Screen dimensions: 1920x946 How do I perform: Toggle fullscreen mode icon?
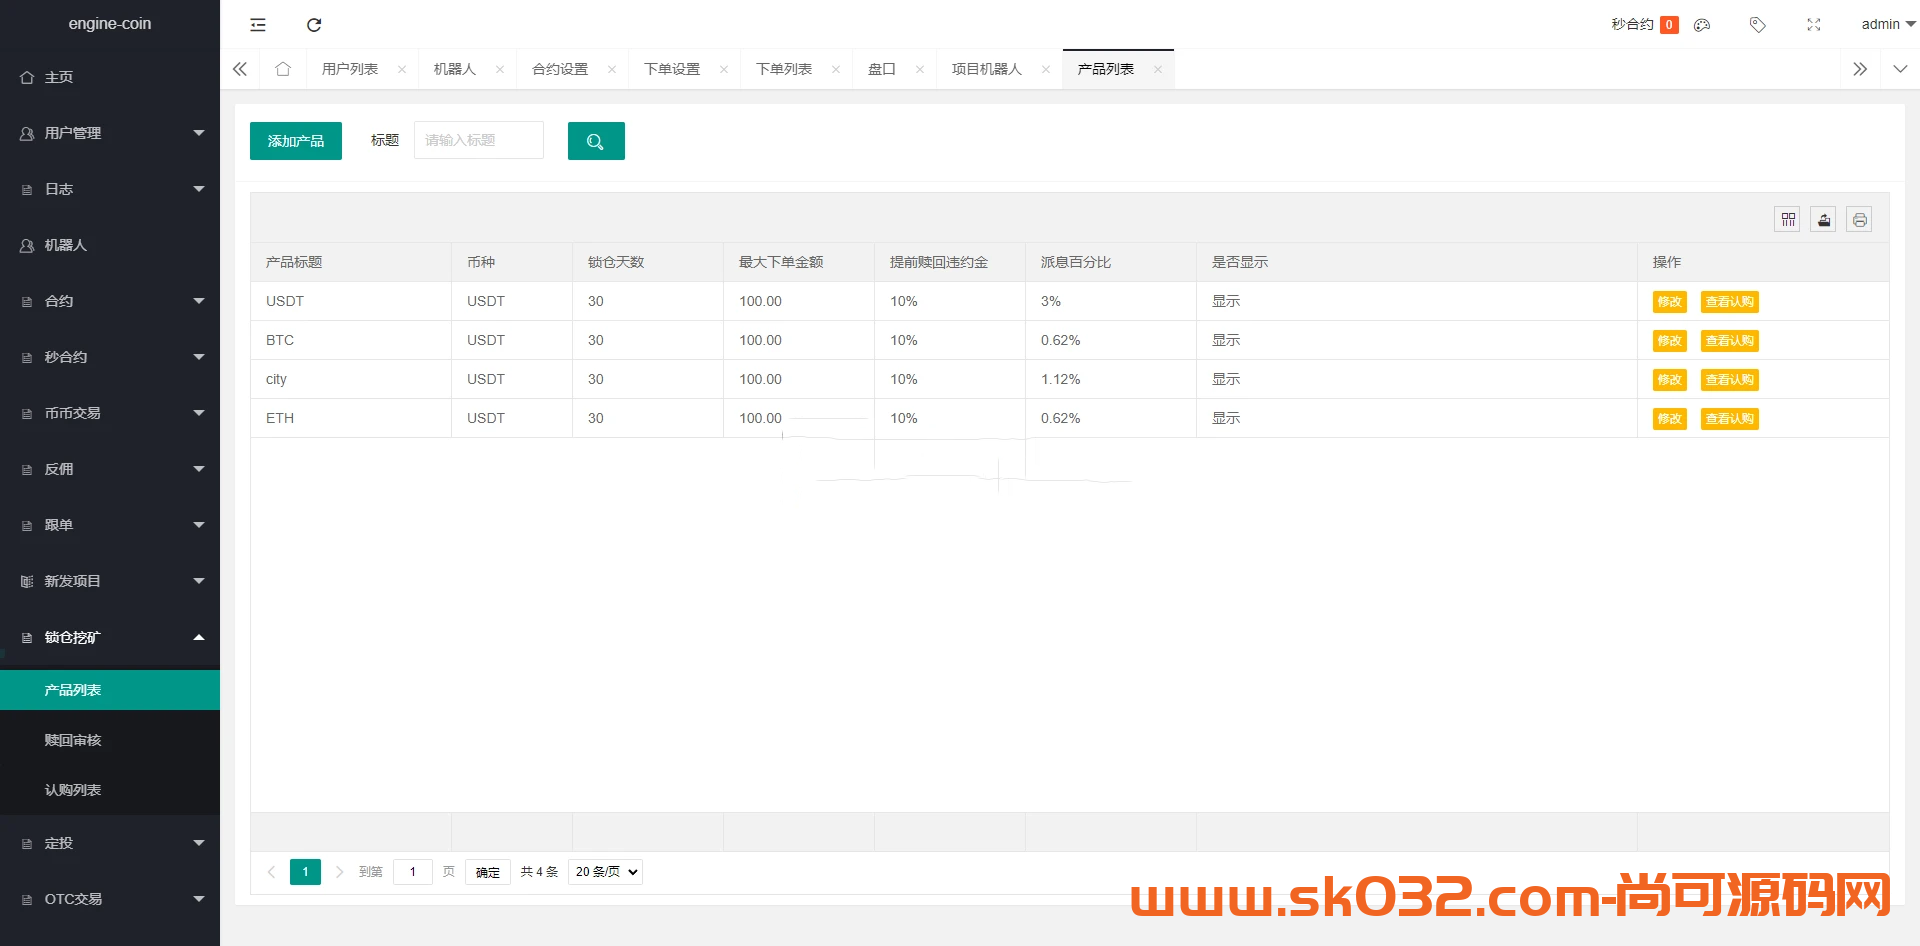click(1814, 25)
